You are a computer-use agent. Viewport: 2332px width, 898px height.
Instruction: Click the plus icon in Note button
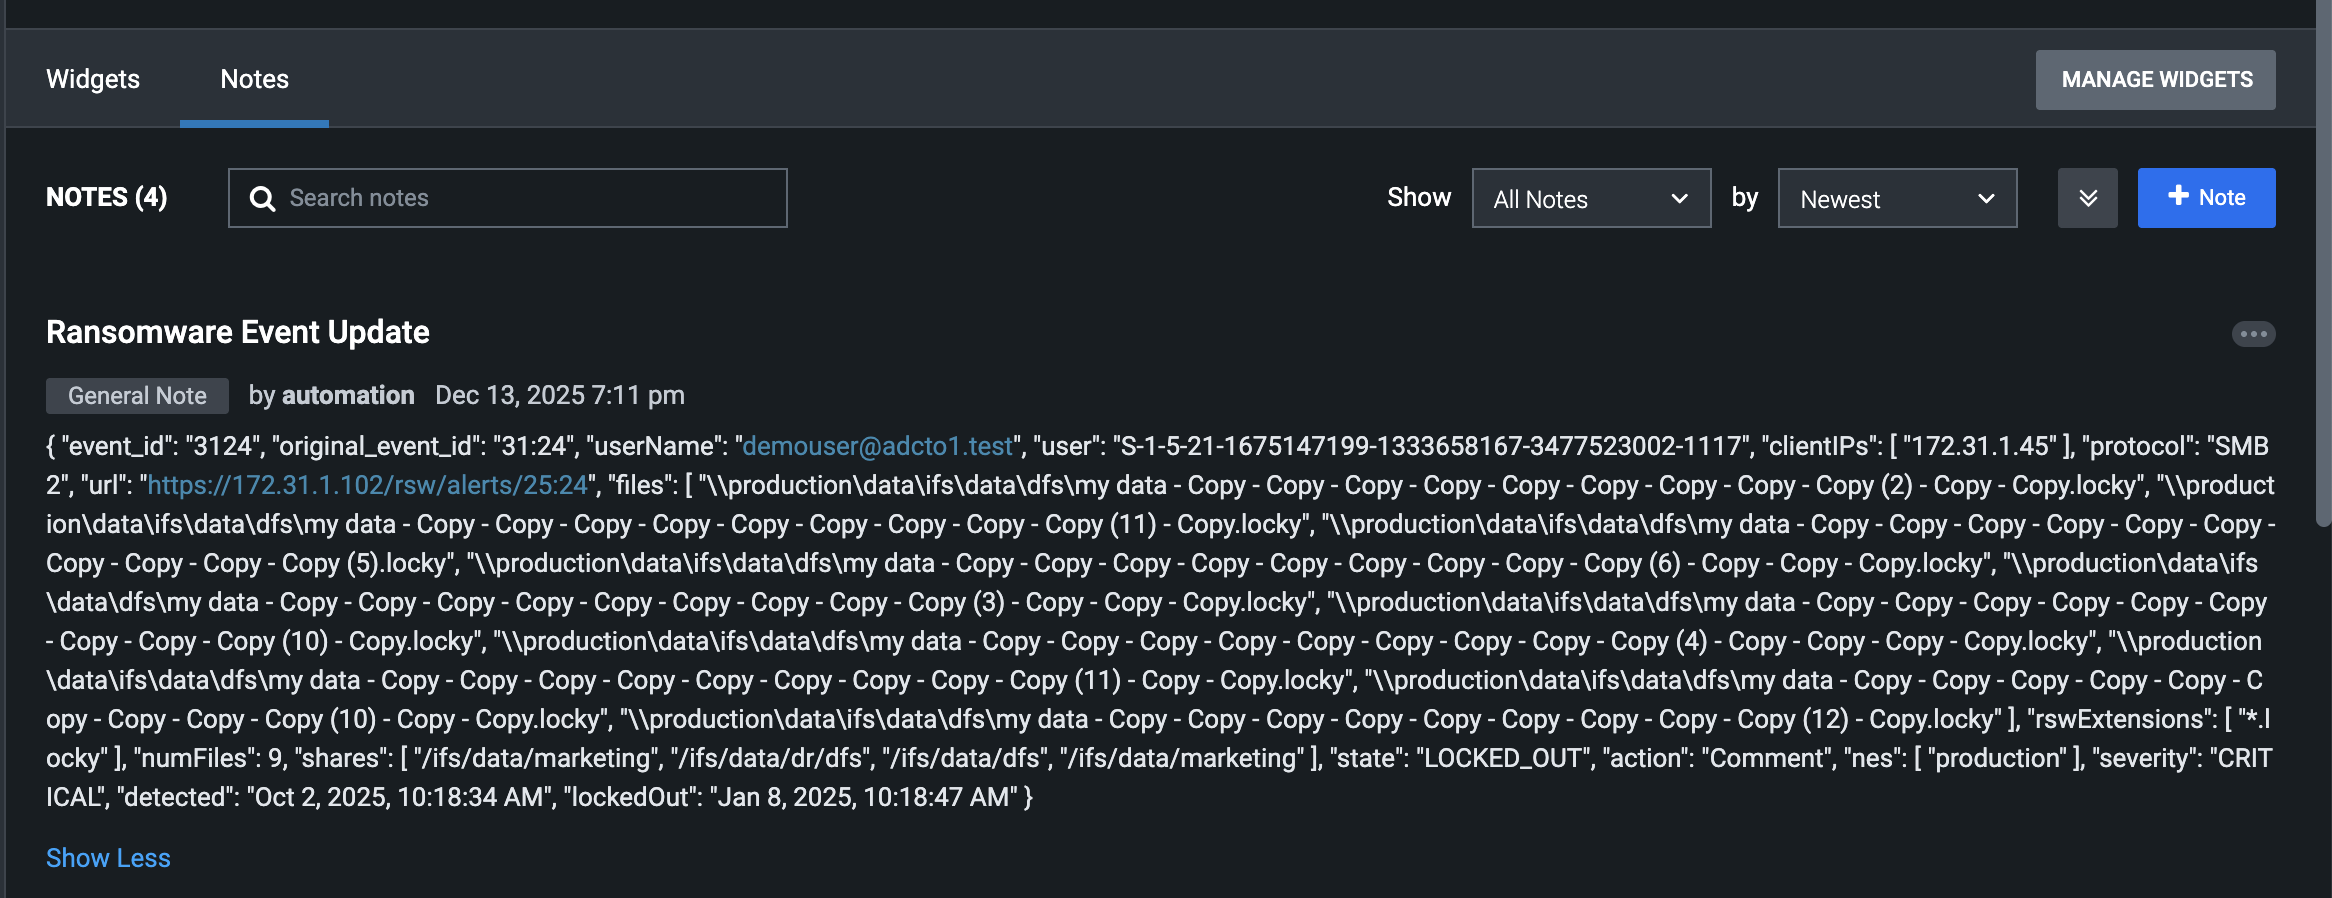[2178, 196]
